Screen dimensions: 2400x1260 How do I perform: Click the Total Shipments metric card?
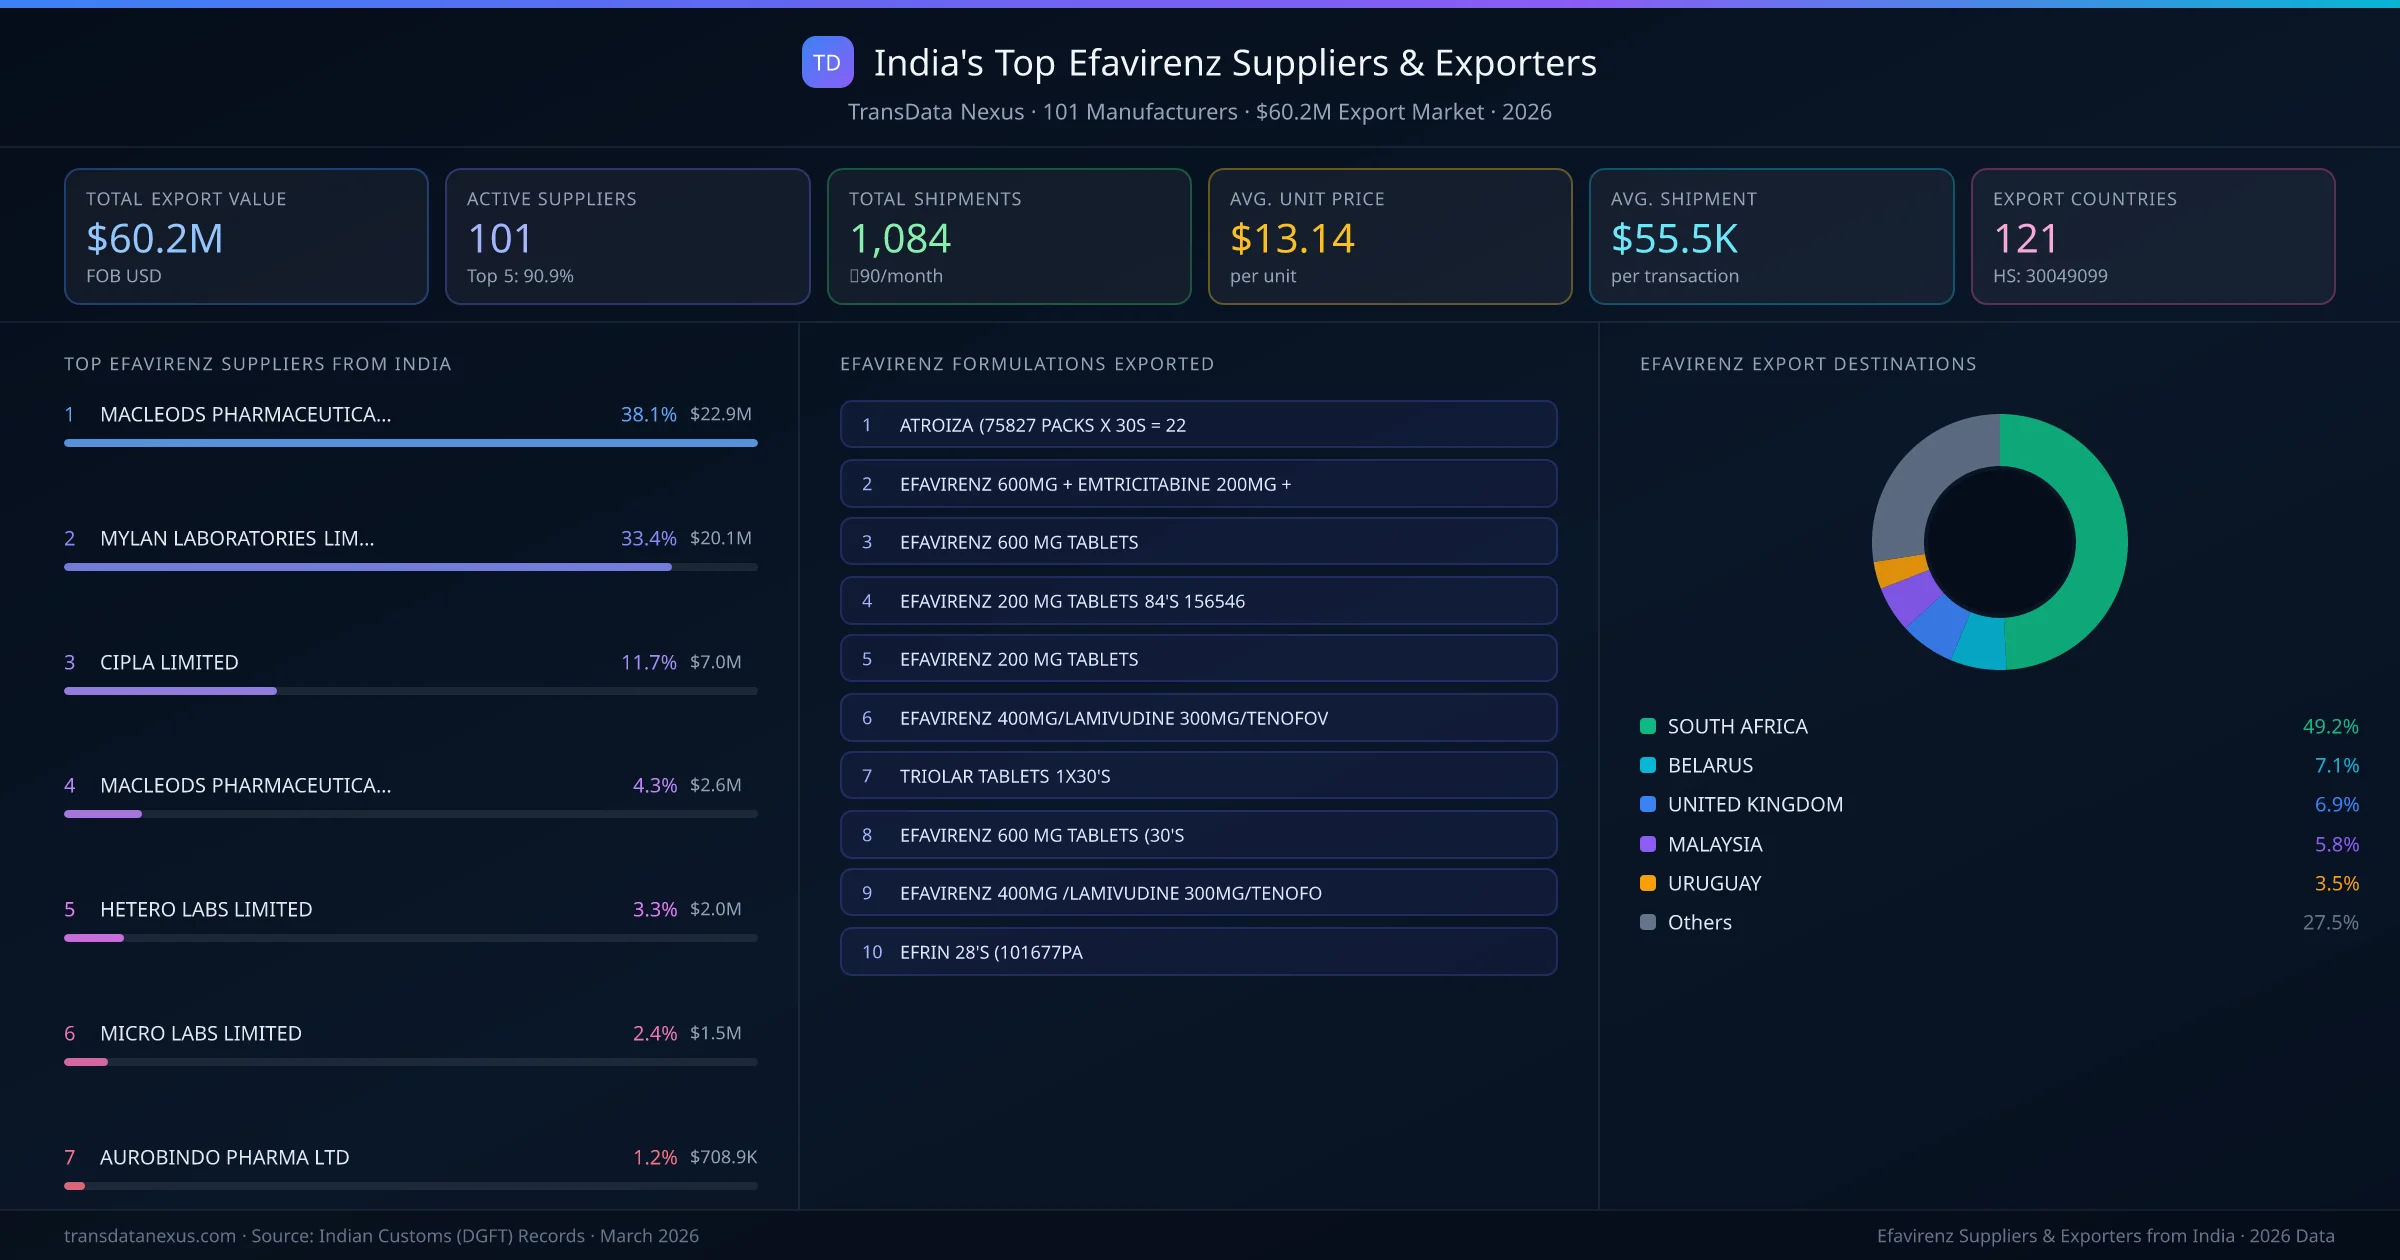1008,236
